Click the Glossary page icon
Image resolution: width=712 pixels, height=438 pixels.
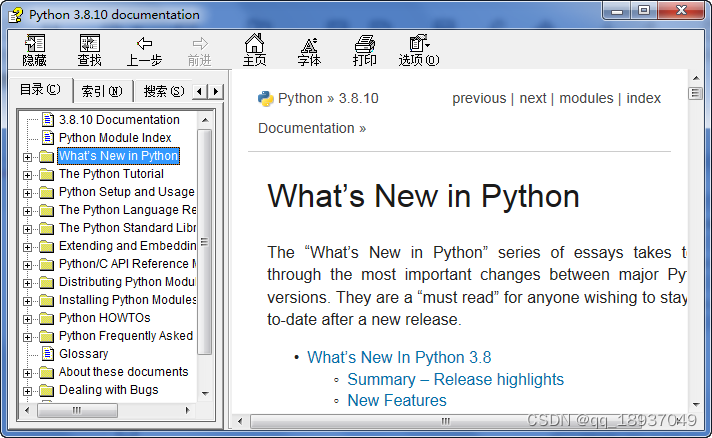48,354
